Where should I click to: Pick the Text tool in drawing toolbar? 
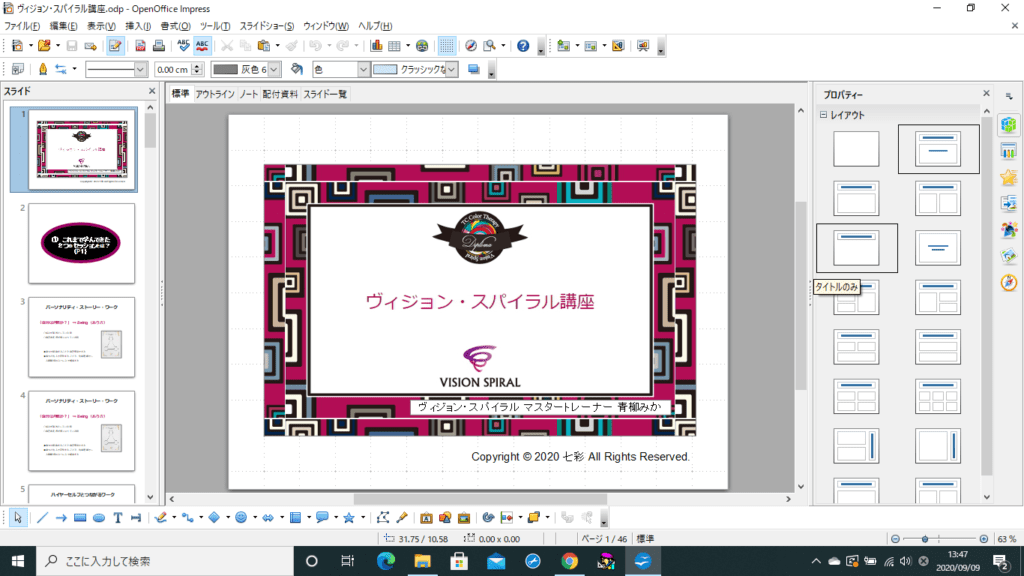[118, 518]
